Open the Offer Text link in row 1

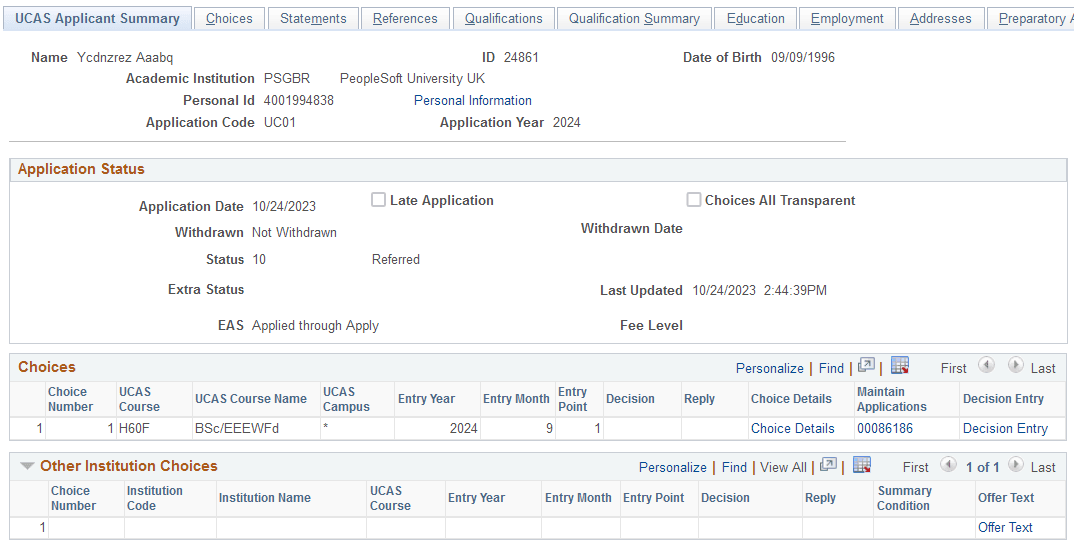1005,527
